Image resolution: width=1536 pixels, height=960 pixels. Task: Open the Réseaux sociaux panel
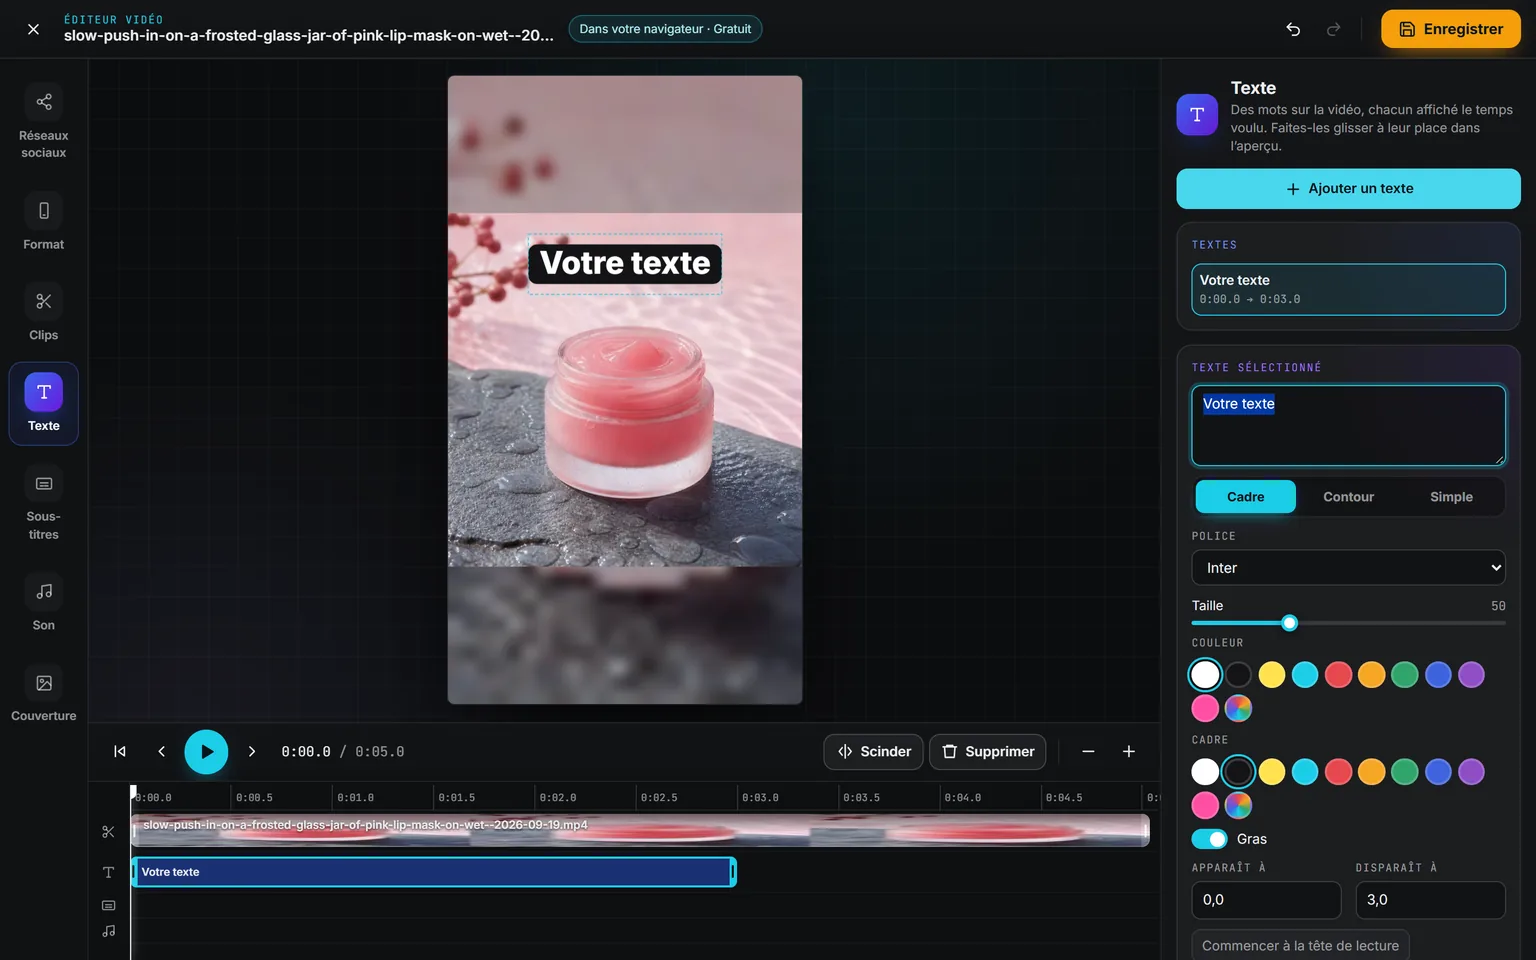[44, 121]
